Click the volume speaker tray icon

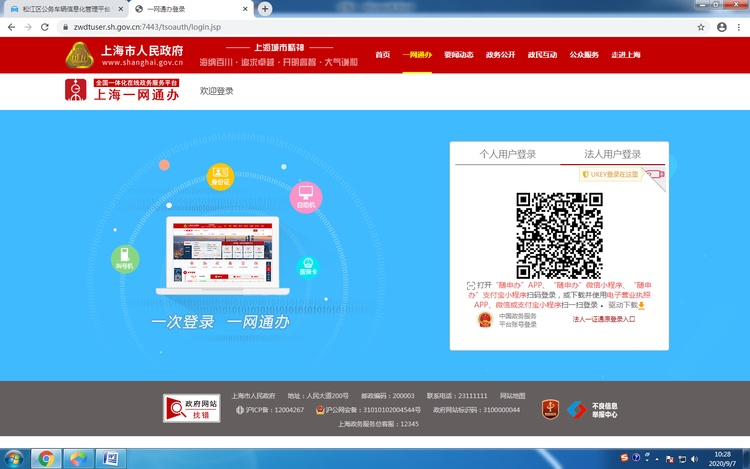pos(695,459)
